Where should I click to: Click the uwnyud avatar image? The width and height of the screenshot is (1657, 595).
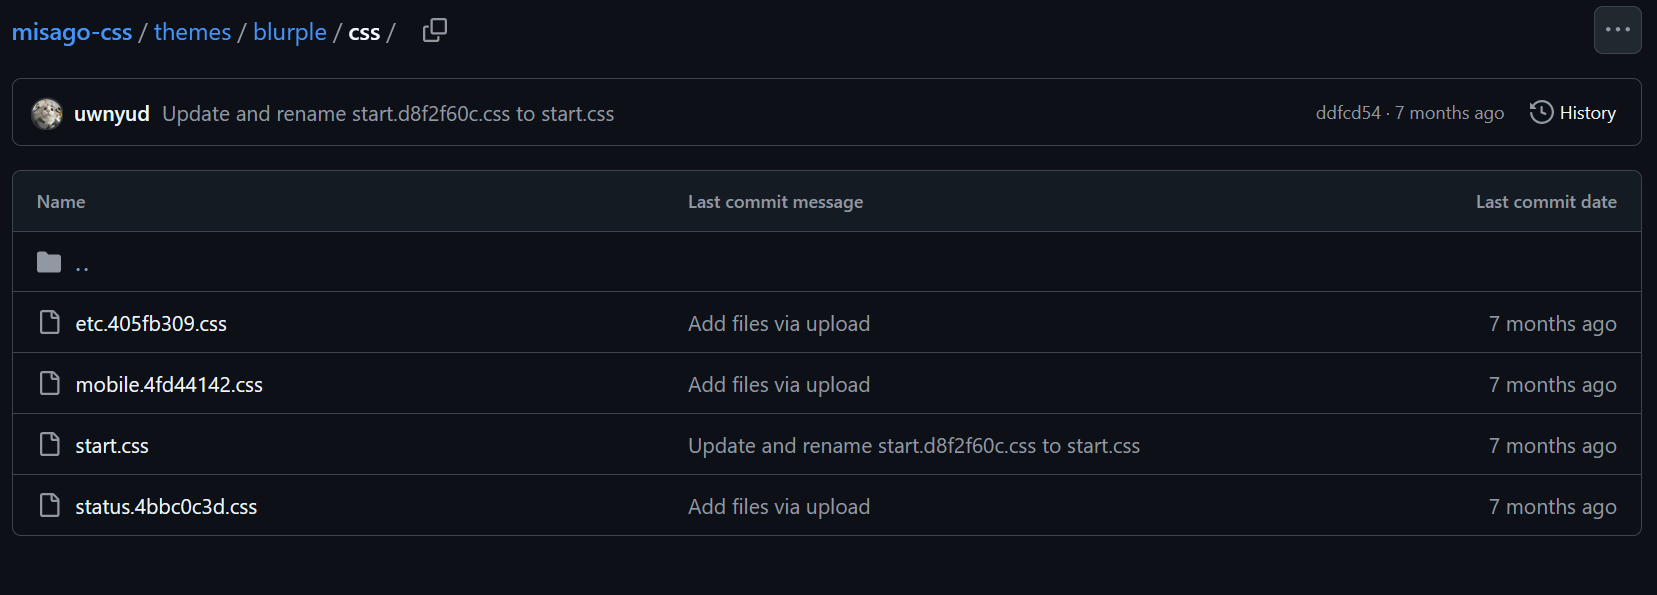[47, 114]
